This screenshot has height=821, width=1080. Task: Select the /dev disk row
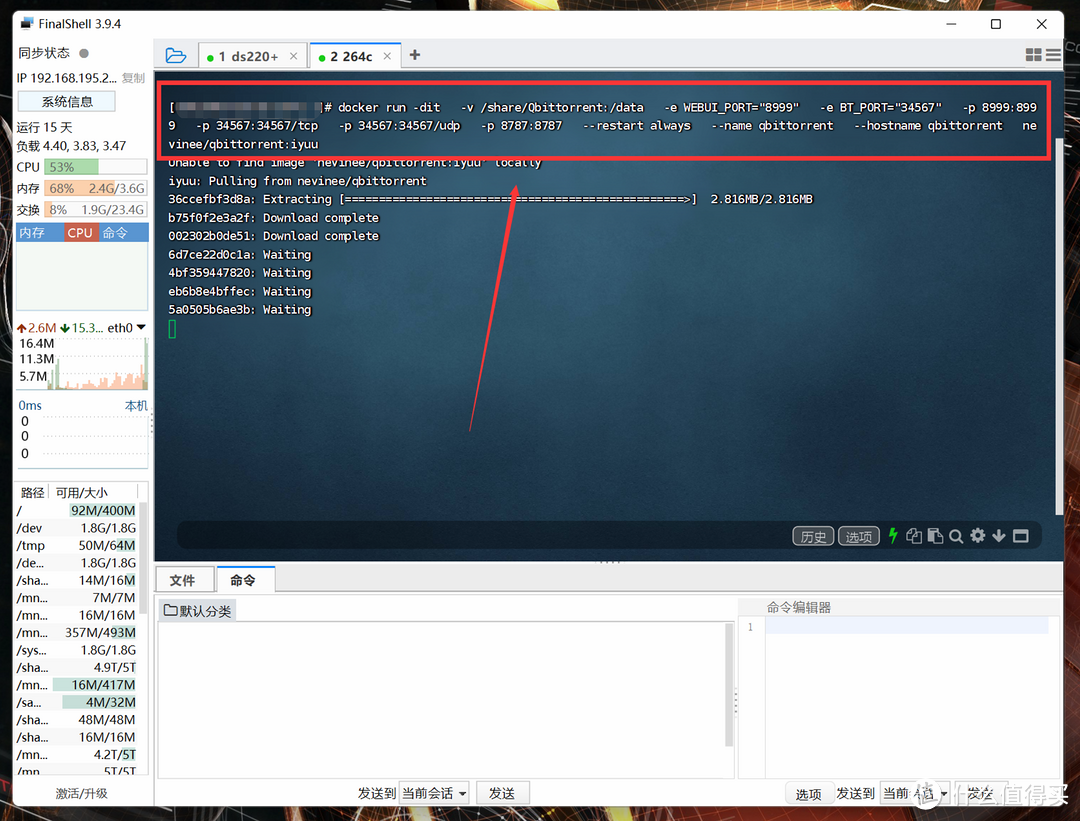[x=77, y=528]
